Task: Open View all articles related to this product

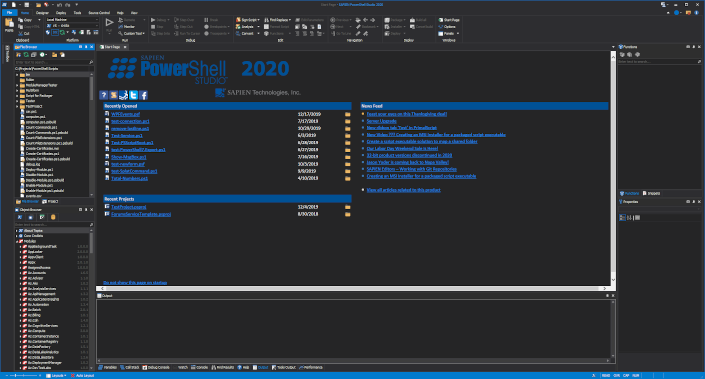Action: [x=403, y=190]
